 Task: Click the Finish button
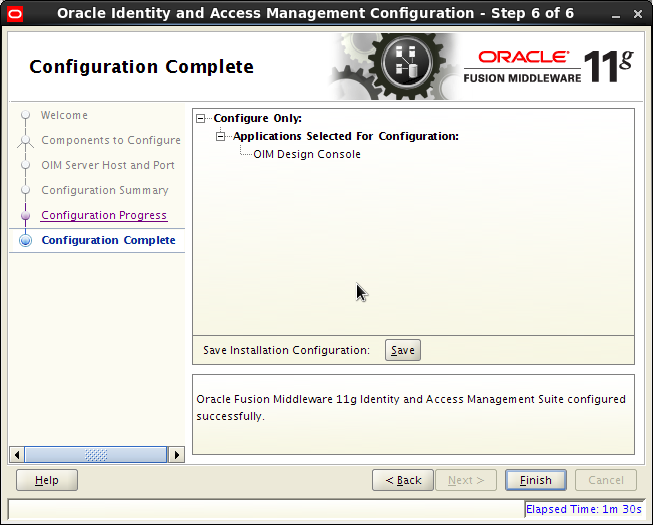[536, 480]
